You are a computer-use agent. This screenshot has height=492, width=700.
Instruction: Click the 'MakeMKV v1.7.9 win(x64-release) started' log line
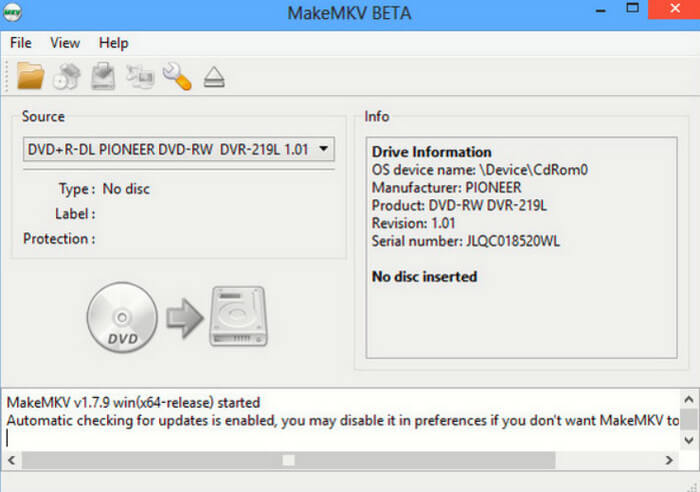pos(133,403)
